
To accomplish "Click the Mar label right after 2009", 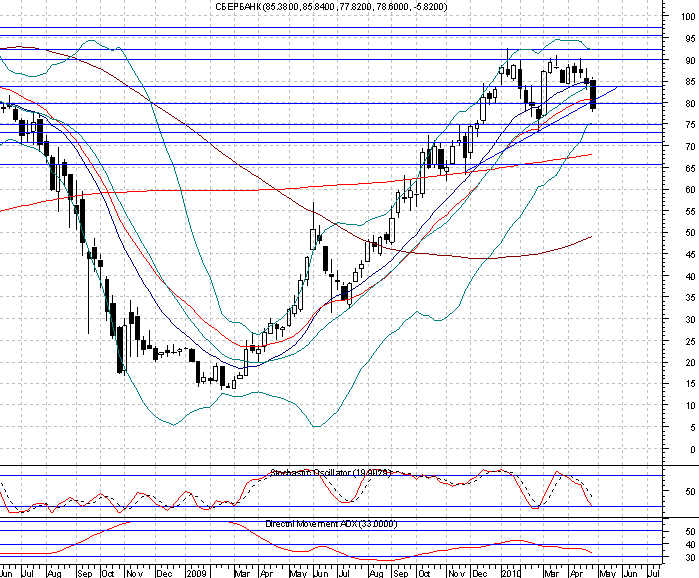I will click(x=242, y=573).
